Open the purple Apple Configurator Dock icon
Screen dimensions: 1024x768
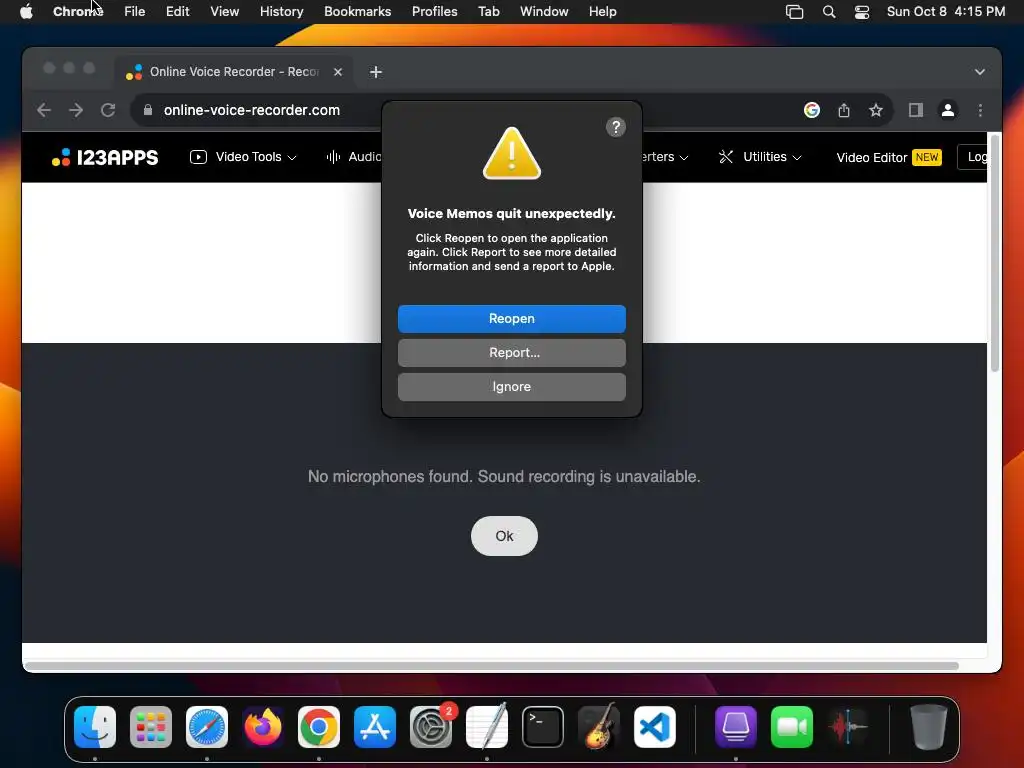pyautogui.click(x=735, y=727)
